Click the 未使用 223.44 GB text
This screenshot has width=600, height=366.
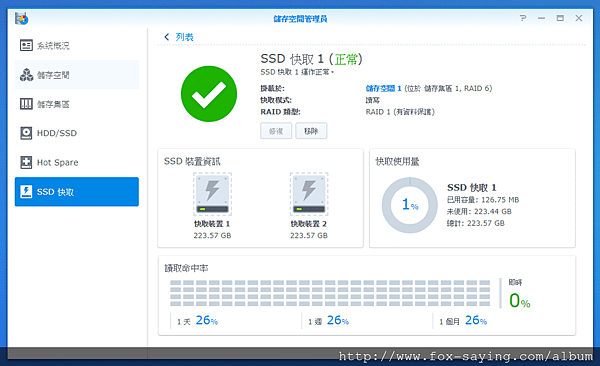(x=479, y=211)
